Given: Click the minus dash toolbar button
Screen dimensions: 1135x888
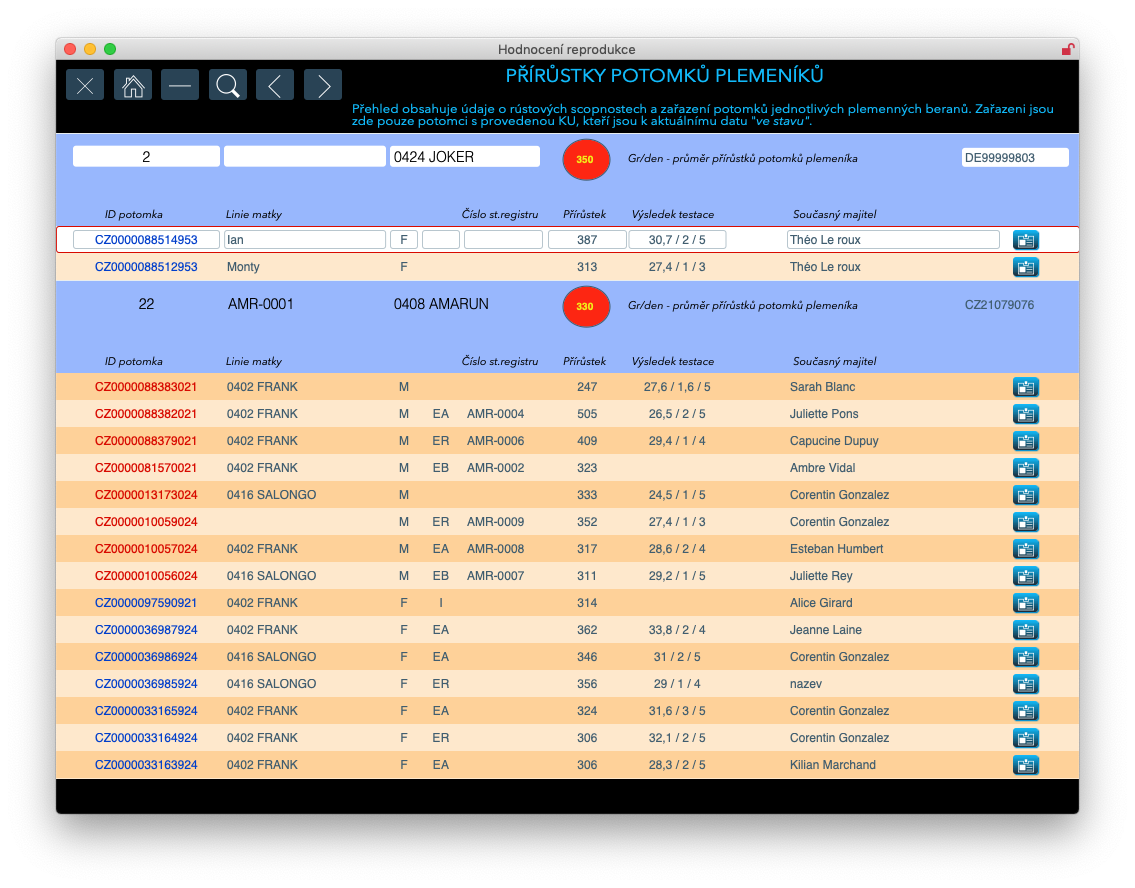Looking at the screenshot, I should click(180, 86).
